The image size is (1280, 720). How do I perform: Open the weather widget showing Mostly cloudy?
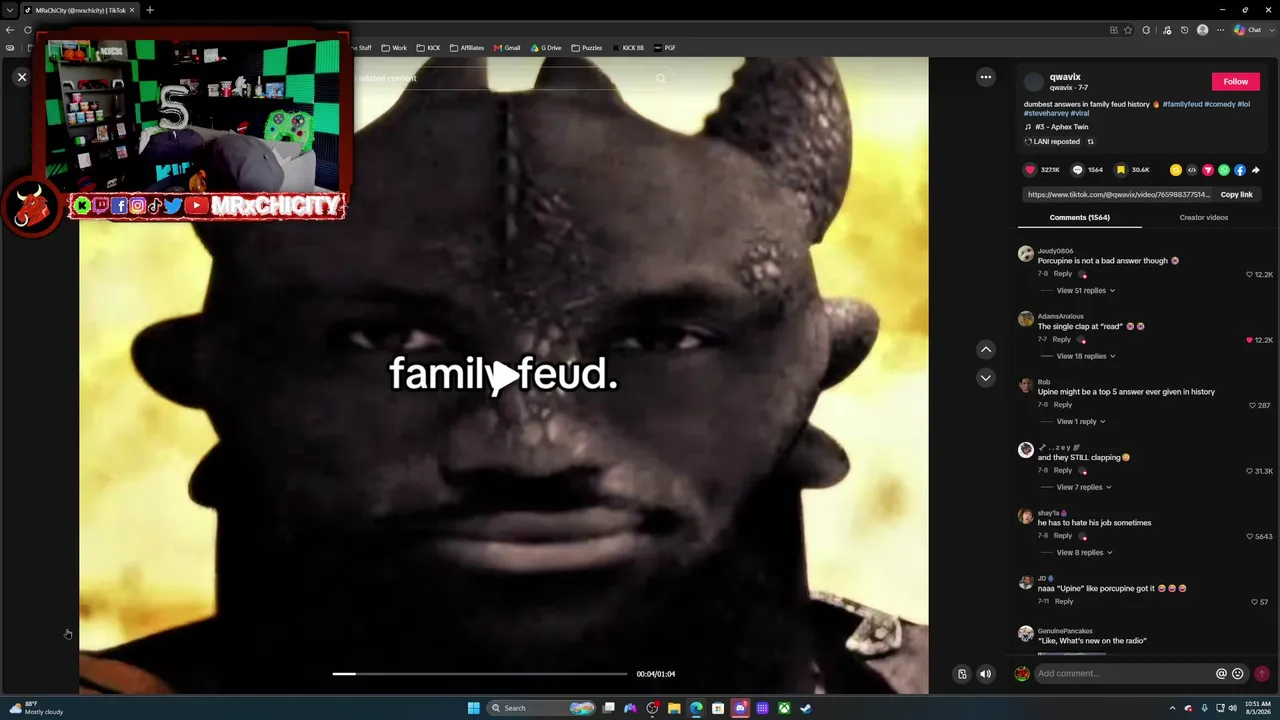(36, 708)
